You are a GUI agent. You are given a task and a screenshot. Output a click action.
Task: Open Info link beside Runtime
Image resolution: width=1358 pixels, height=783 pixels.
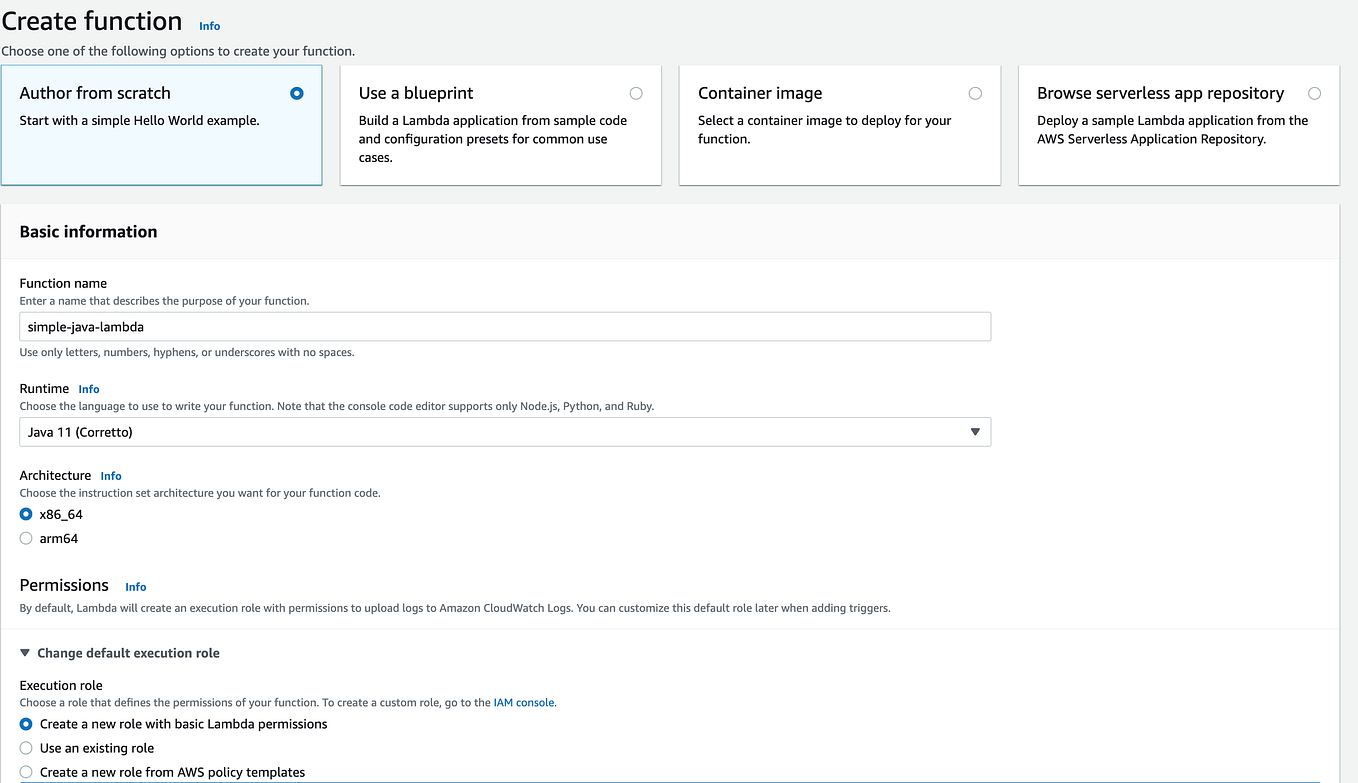click(x=89, y=389)
